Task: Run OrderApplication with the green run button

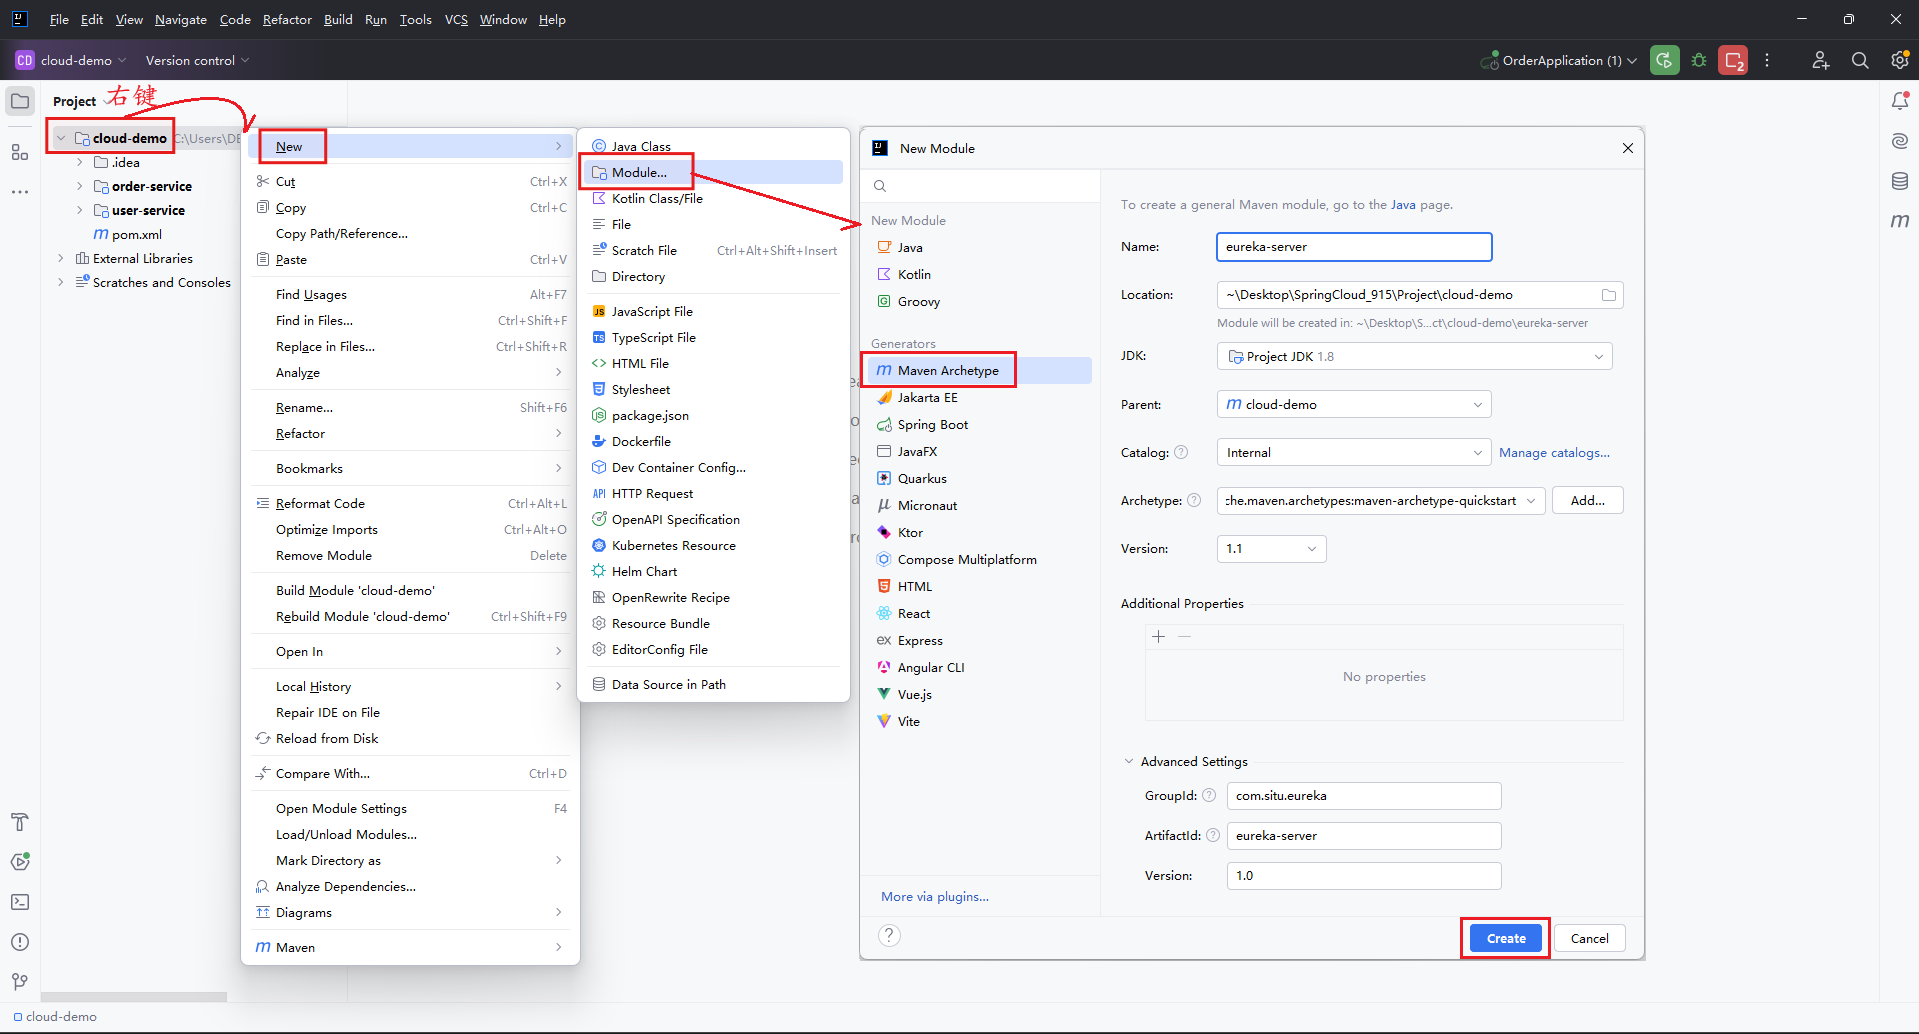Action: tap(1665, 60)
